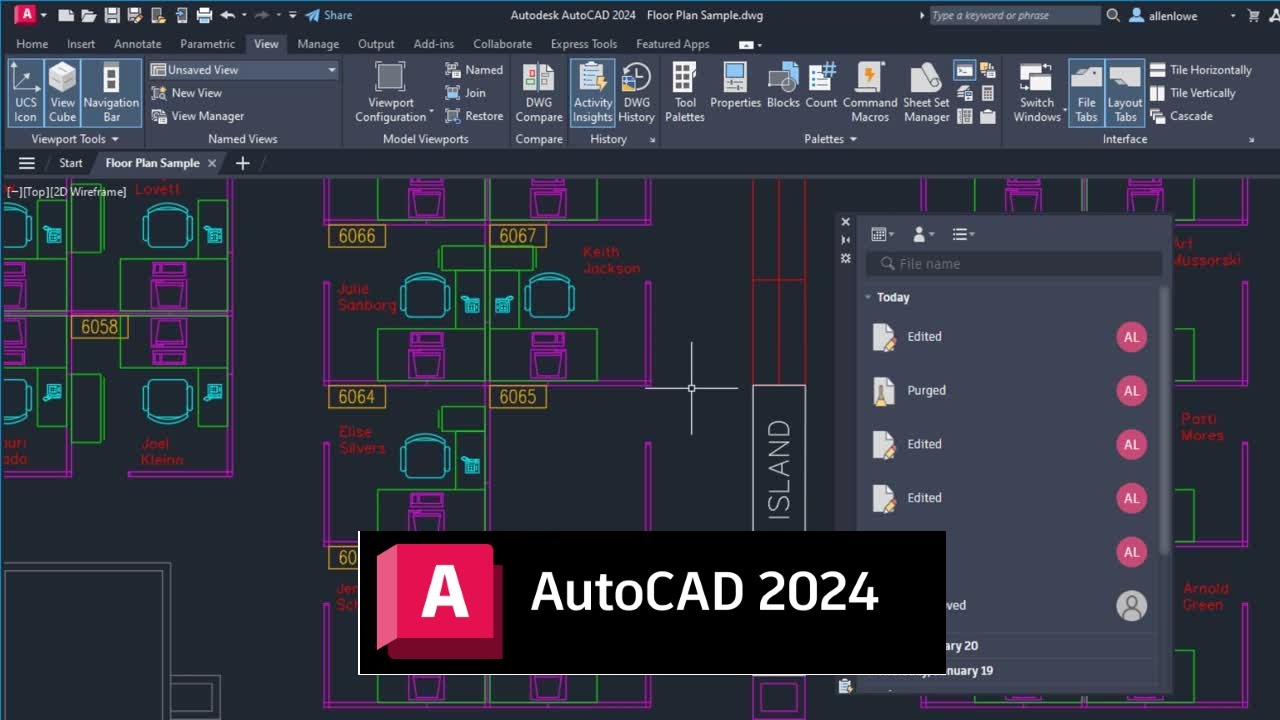The width and height of the screenshot is (1280, 720).
Task: Click Join viewports
Action: coord(465,93)
